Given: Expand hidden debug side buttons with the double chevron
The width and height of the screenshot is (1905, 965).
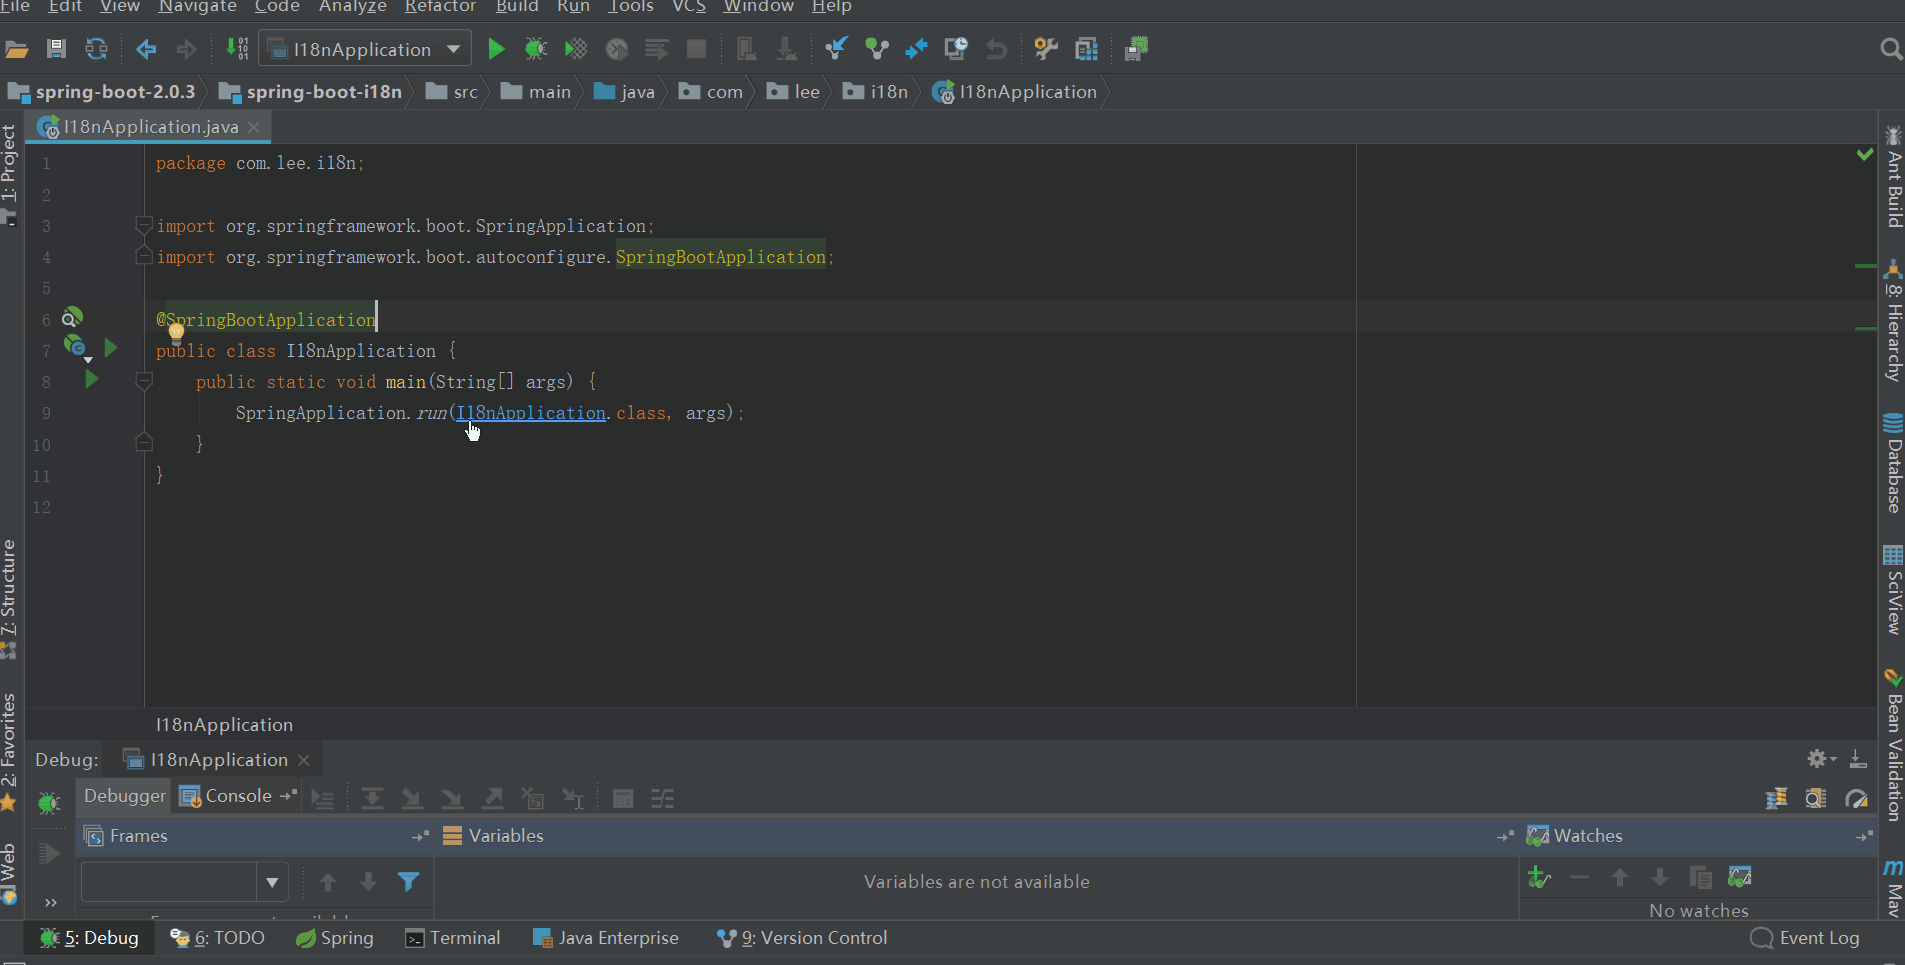Looking at the screenshot, I should coord(50,902).
